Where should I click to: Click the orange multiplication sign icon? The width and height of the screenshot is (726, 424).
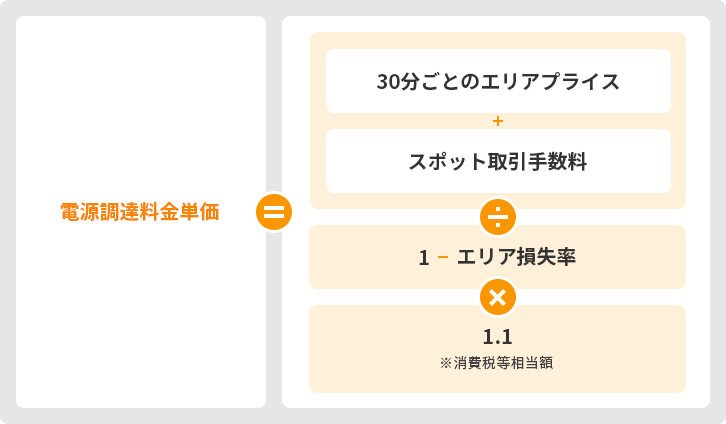coord(497,296)
